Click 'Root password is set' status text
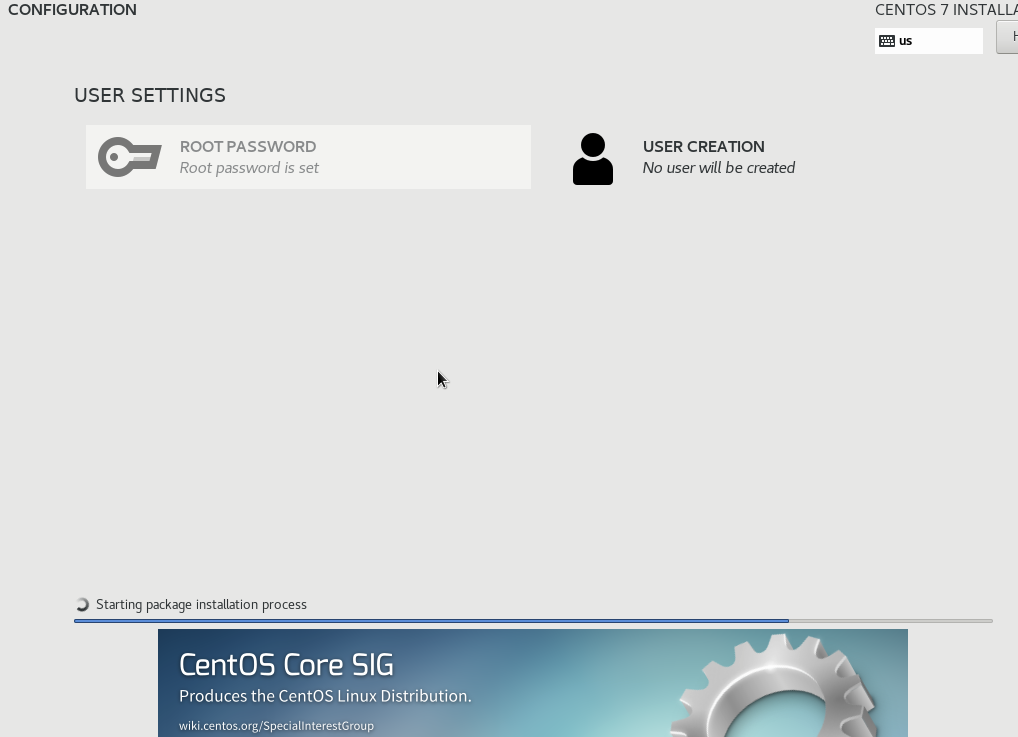This screenshot has width=1018, height=737. pos(249,168)
